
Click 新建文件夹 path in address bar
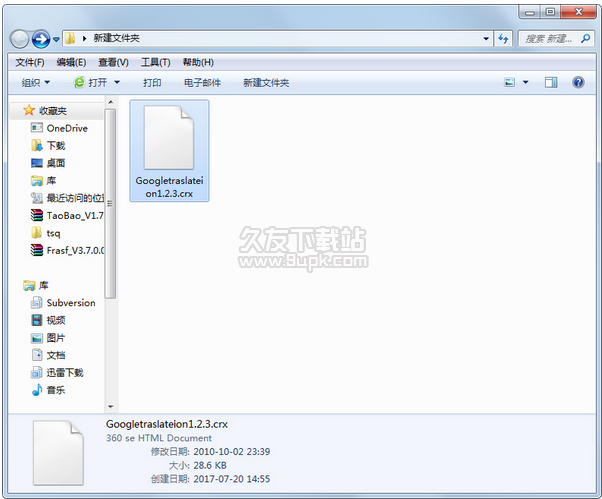(x=116, y=38)
